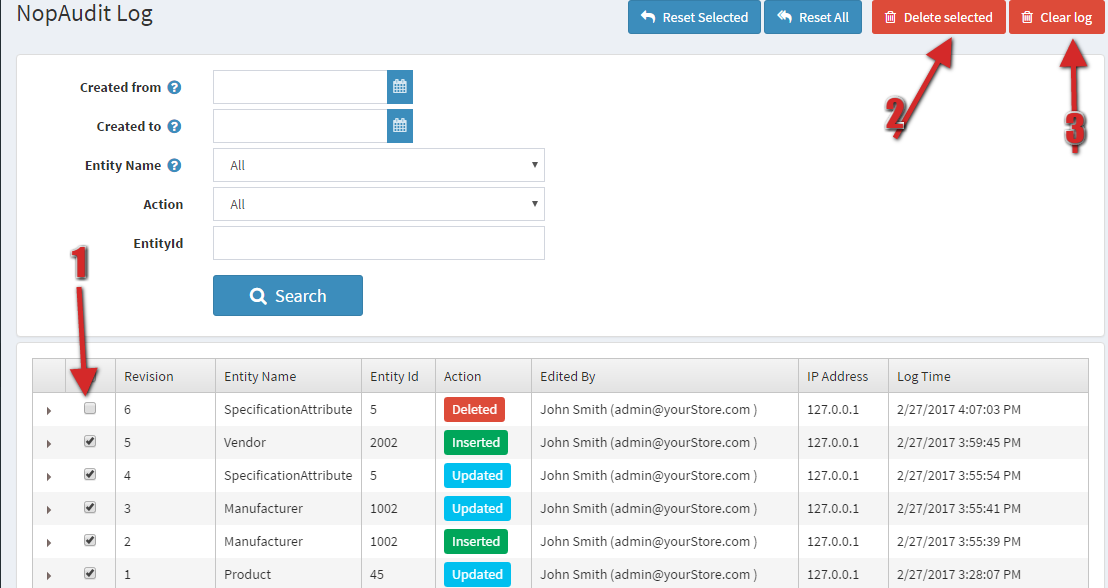The height and width of the screenshot is (588, 1108).
Task: Click the Delete selected button
Action: point(938,17)
